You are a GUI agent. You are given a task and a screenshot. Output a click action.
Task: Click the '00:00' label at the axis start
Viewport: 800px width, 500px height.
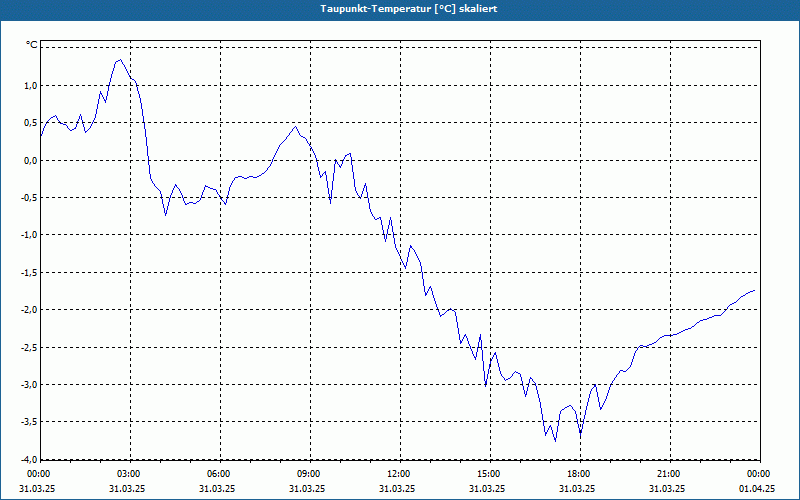[38, 474]
